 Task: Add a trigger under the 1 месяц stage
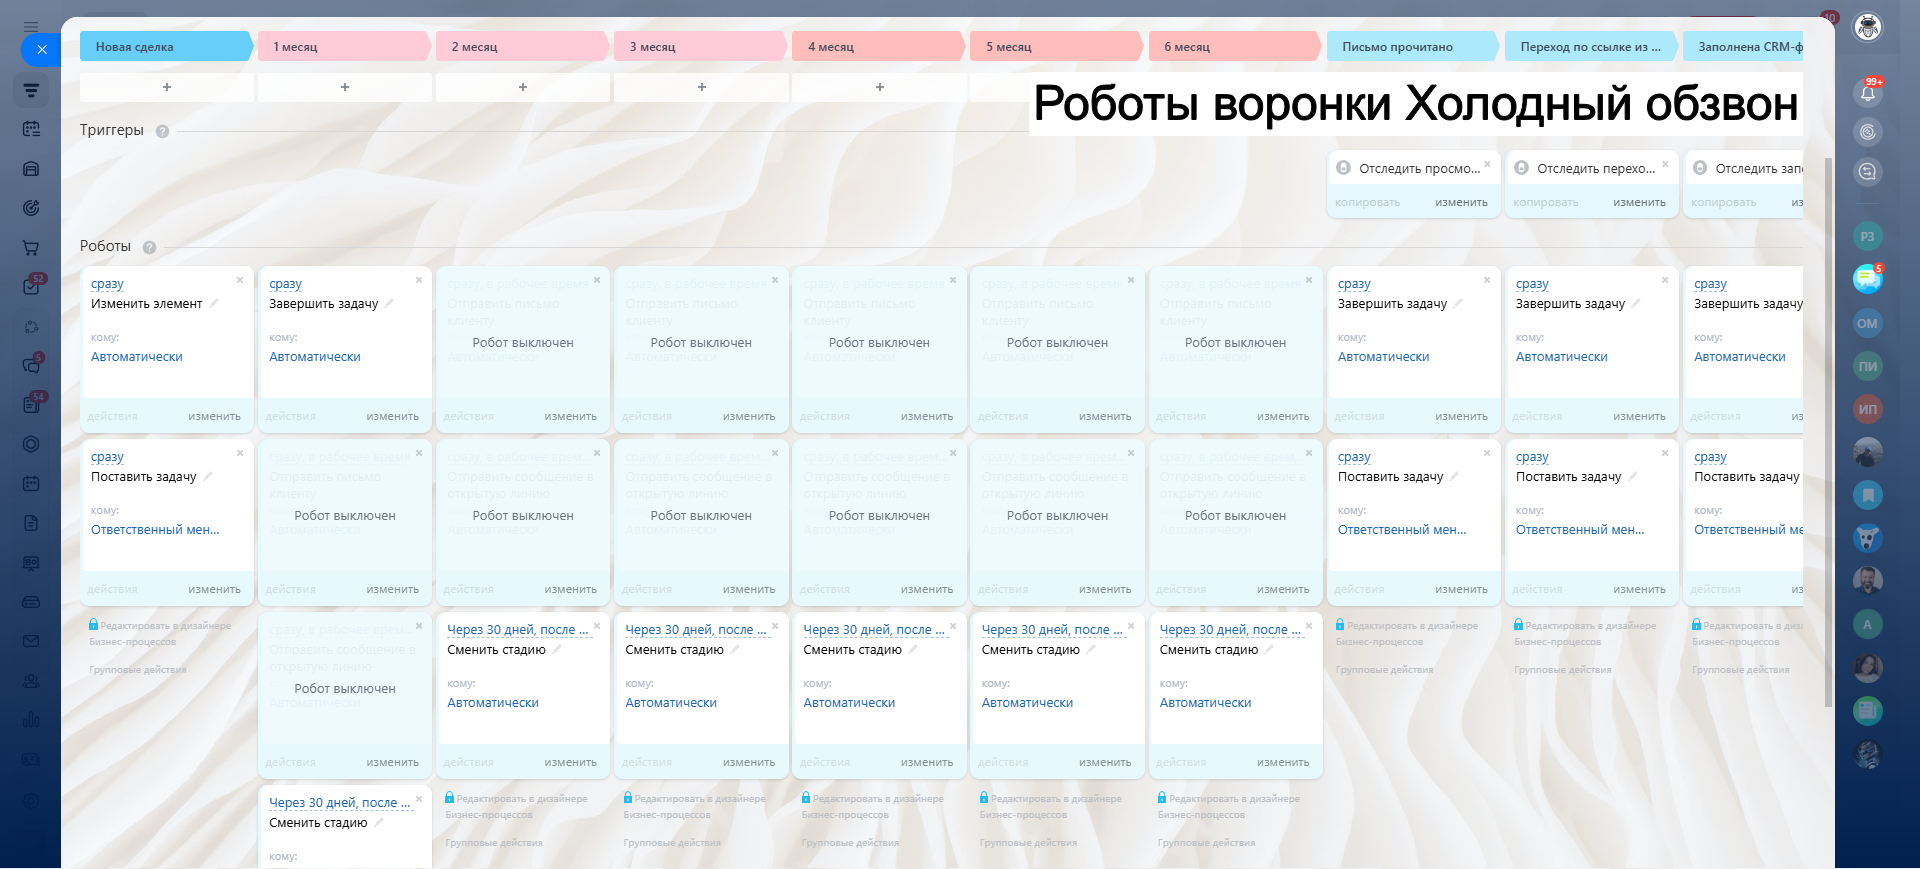click(345, 87)
